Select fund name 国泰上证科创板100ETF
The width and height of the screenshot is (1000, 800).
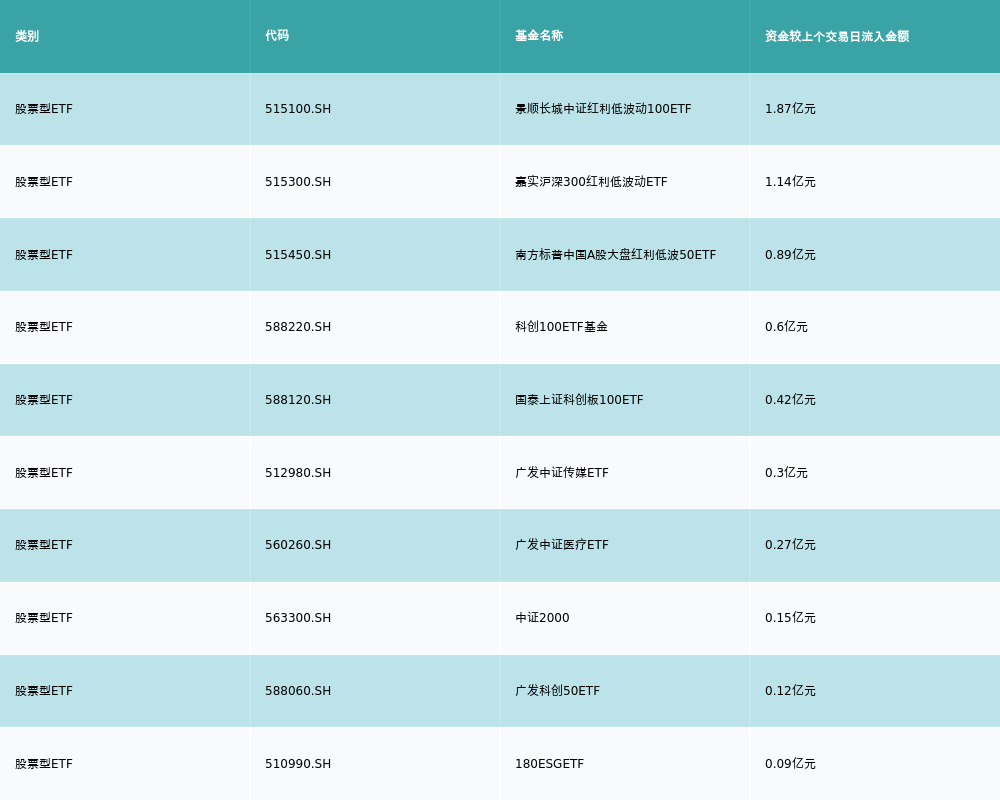click(579, 400)
